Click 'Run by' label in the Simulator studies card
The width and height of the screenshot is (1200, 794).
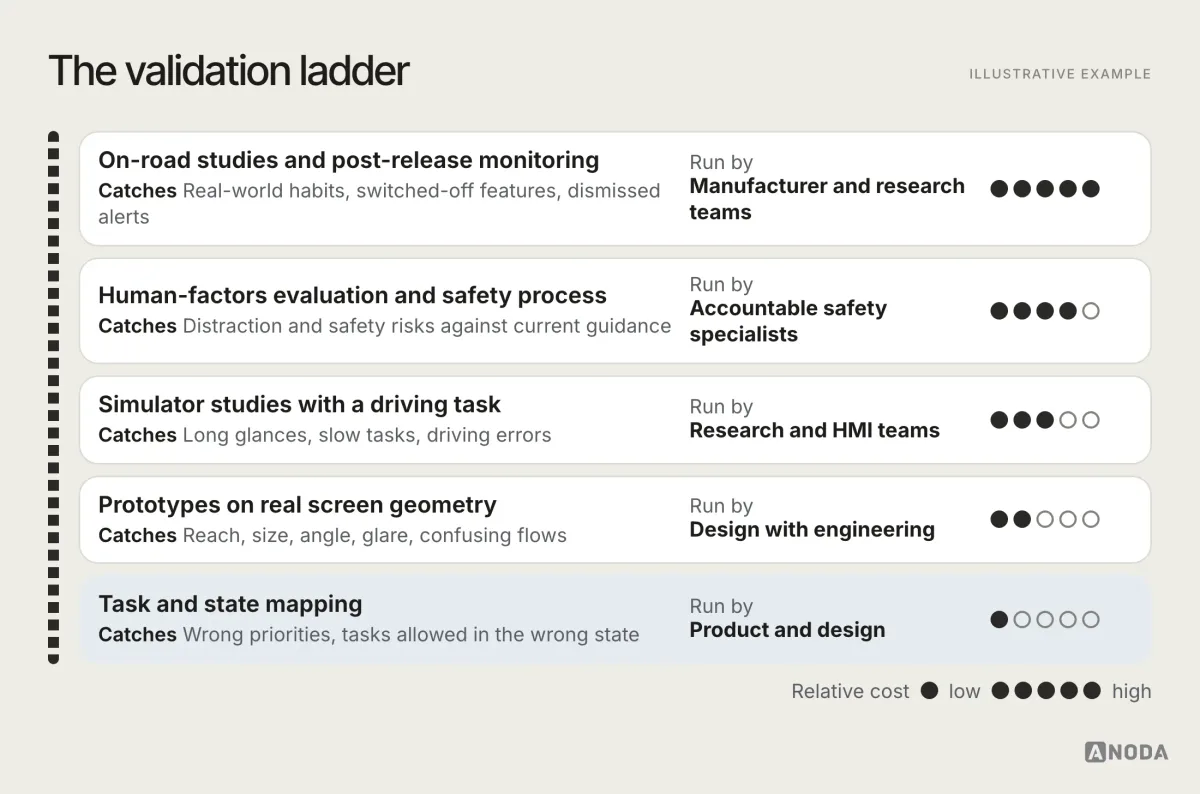coord(721,407)
